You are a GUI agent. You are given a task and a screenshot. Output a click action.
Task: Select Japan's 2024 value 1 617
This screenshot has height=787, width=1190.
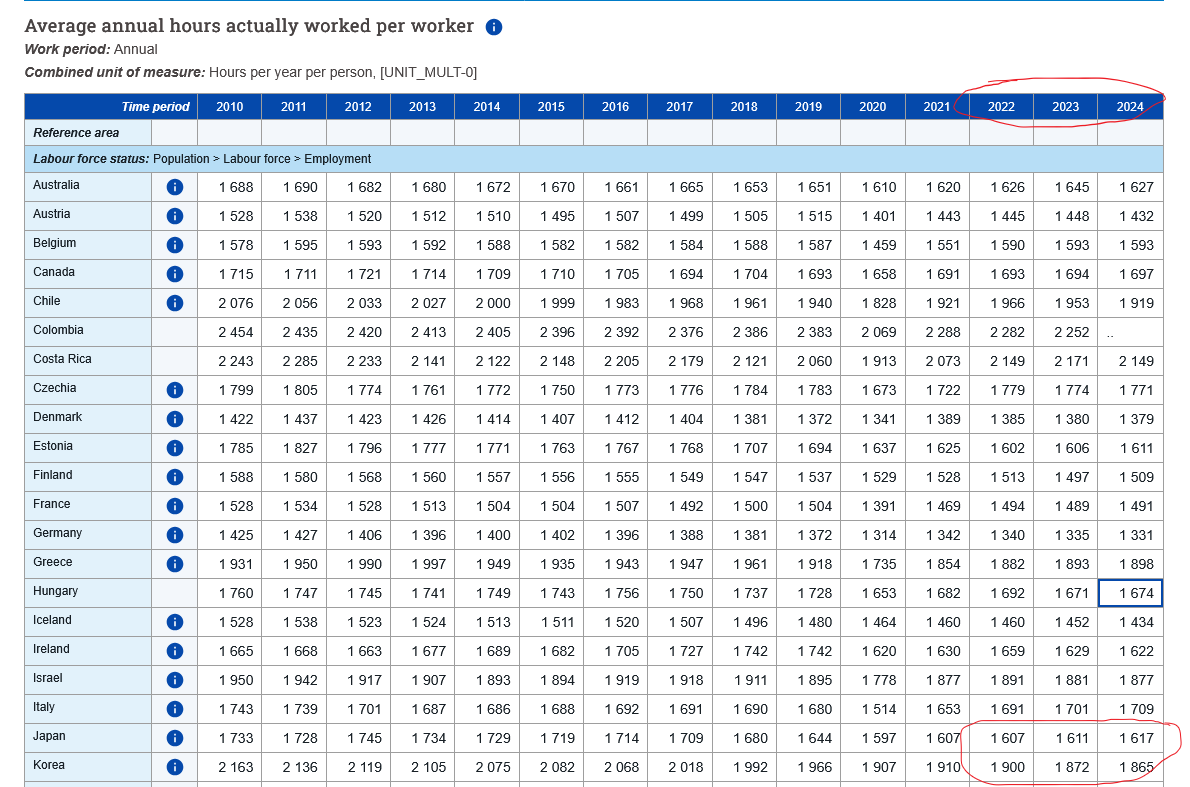pos(1130,738)
